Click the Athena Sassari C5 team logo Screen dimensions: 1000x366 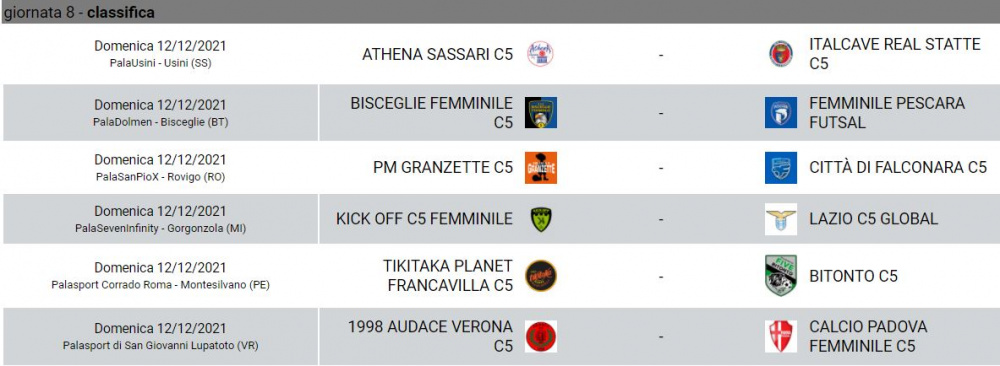(540, 54)
